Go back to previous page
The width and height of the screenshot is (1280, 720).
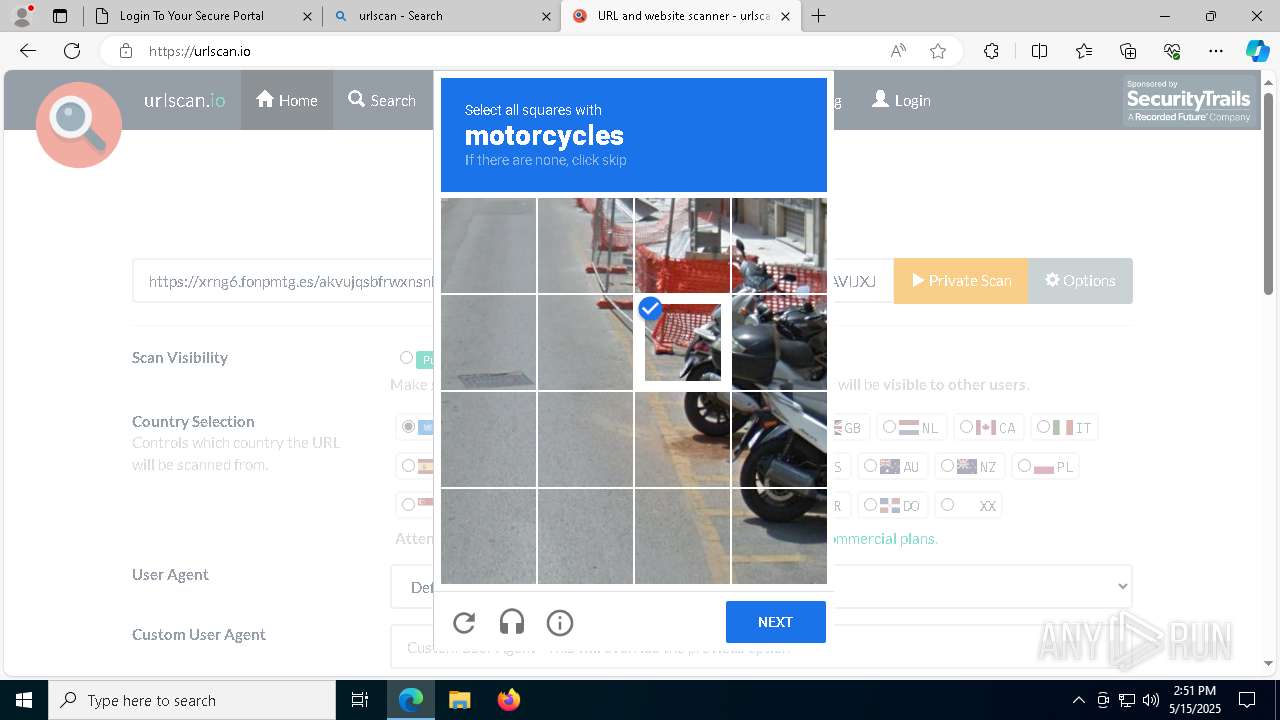[x=28, y=51]
